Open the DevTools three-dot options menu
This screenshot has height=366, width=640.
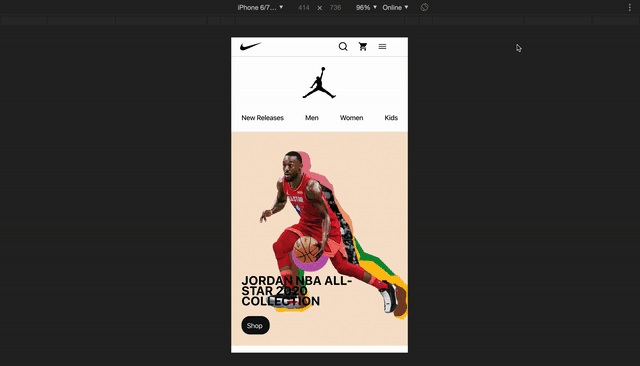tap(629, 7)
